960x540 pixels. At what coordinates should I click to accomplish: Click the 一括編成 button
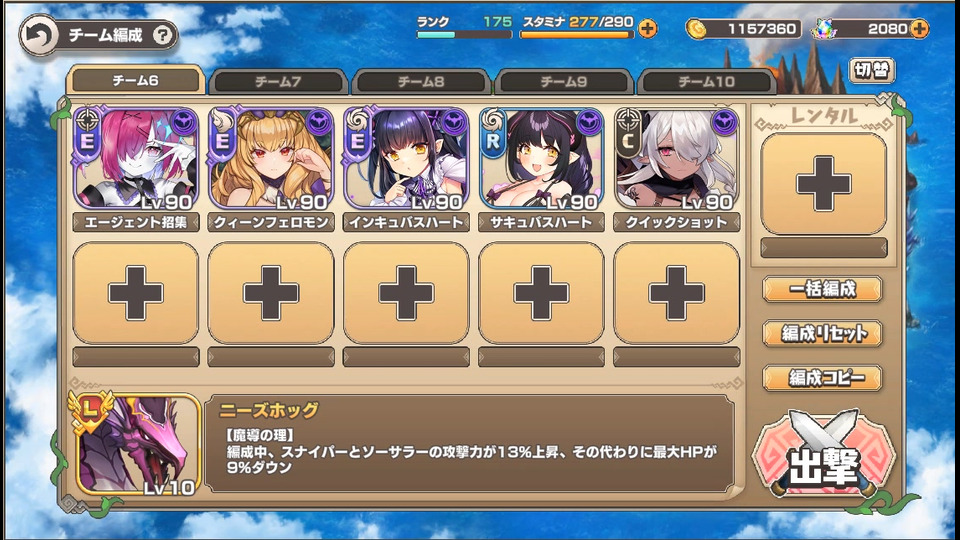click(x=822, y=289)
